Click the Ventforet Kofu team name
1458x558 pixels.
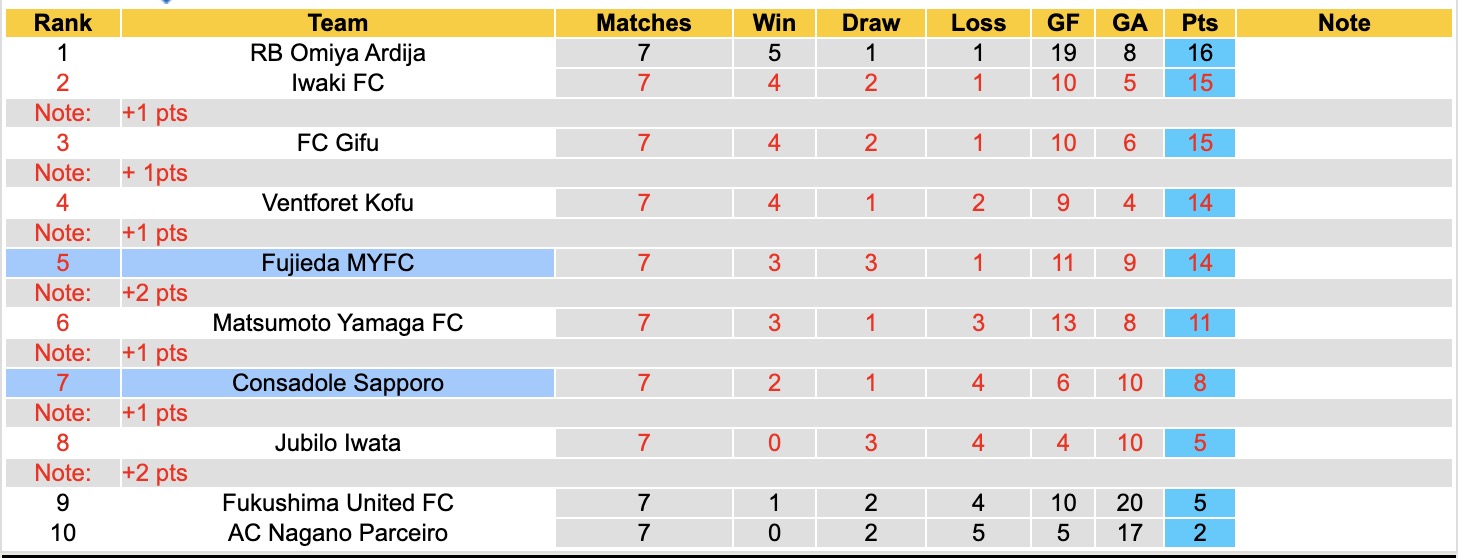click(x=338, y=203)
